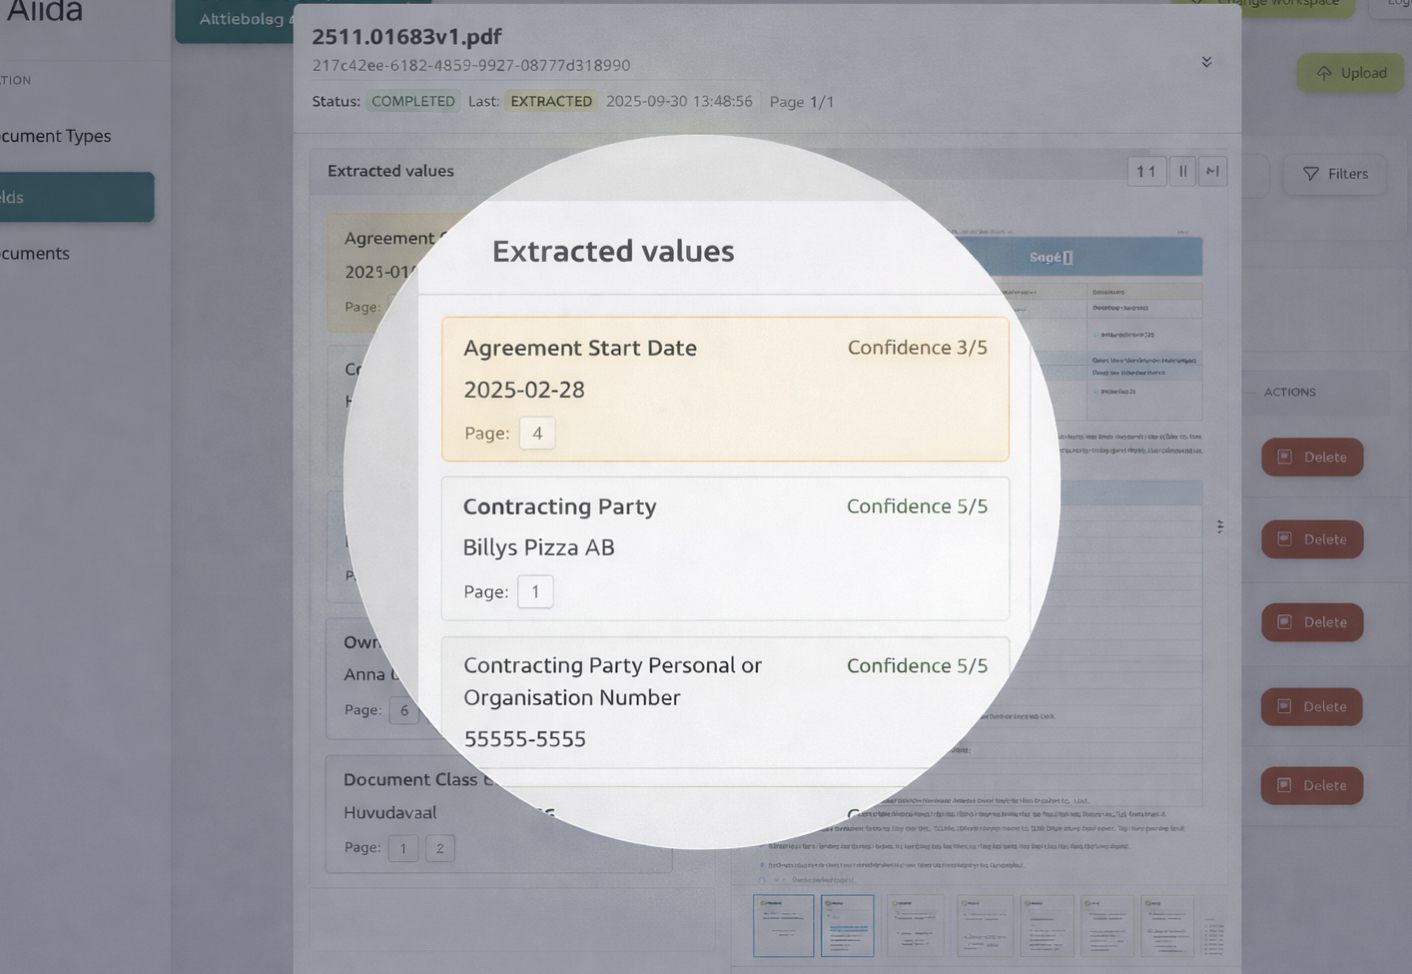Click timestamp 2025-09-30 13:48:56
The height and width of the screenshot is (974, 1412).
point(679,101)
